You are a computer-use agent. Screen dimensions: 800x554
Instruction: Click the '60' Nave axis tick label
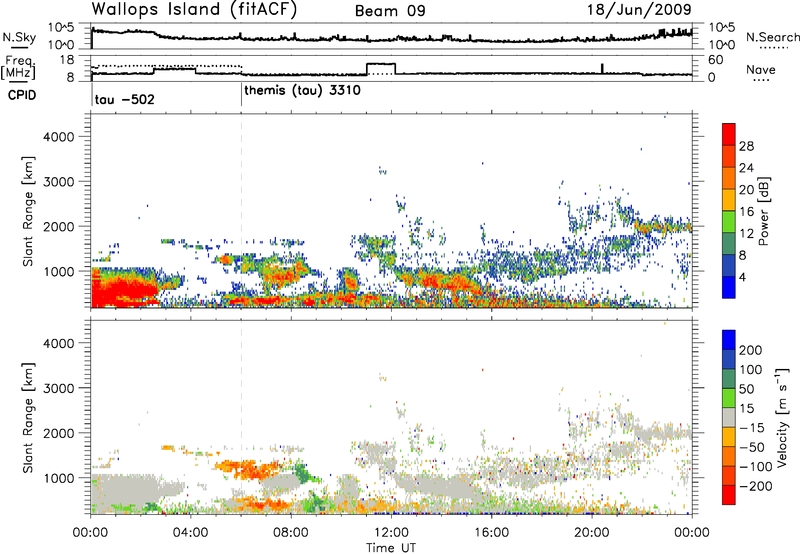point(716,60)
